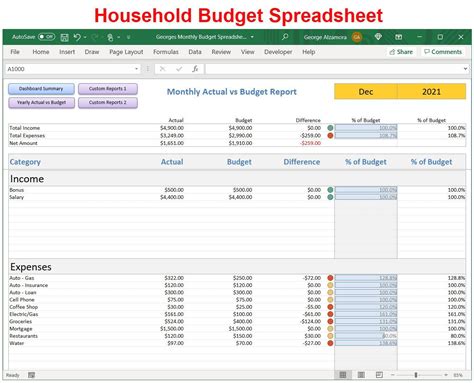Open the Page Layout ribbon tab

click(x=126, y=52)
